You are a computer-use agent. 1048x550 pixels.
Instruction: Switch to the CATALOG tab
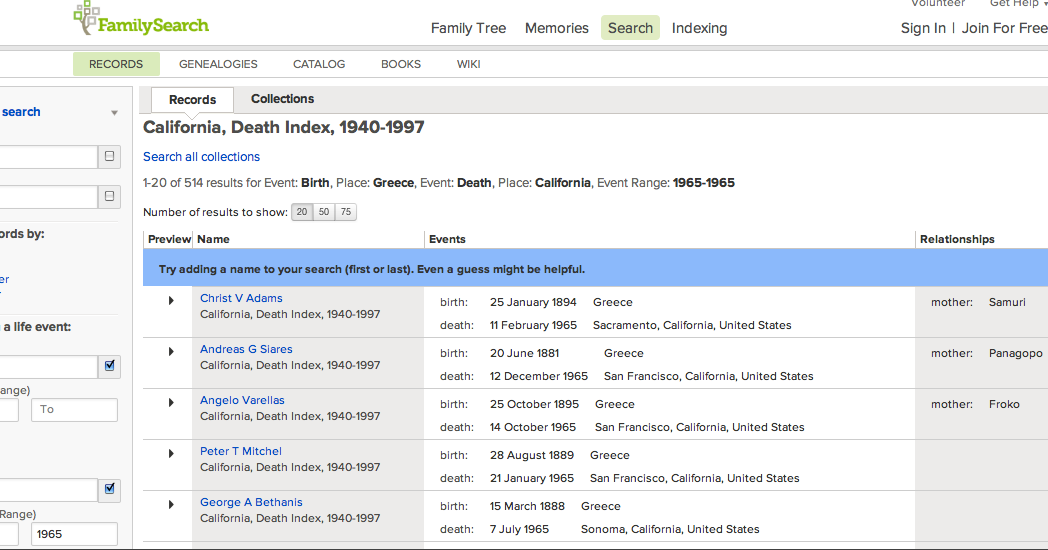click(319, 64)
